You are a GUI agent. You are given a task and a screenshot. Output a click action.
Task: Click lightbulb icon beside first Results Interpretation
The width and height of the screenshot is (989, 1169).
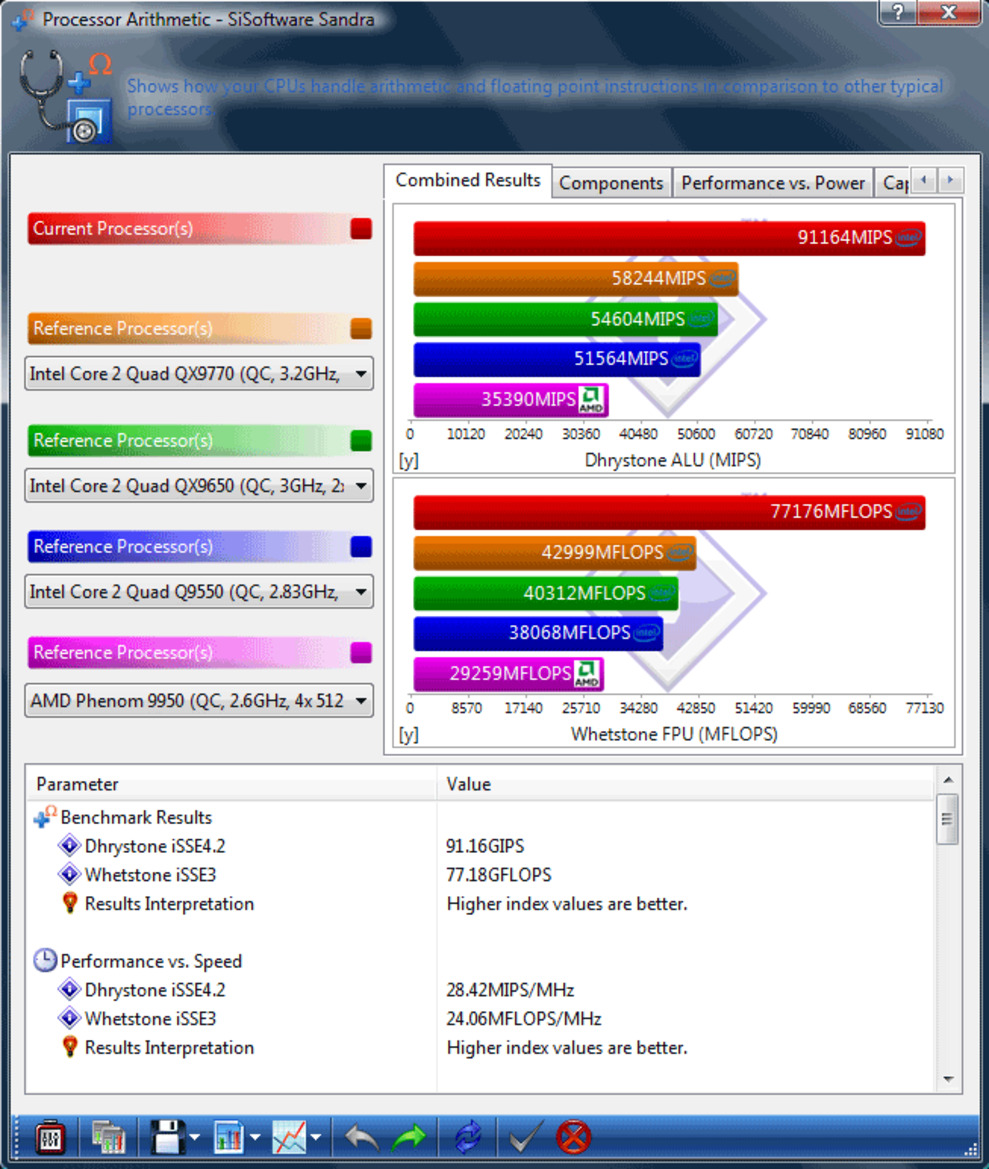(70, 903)
